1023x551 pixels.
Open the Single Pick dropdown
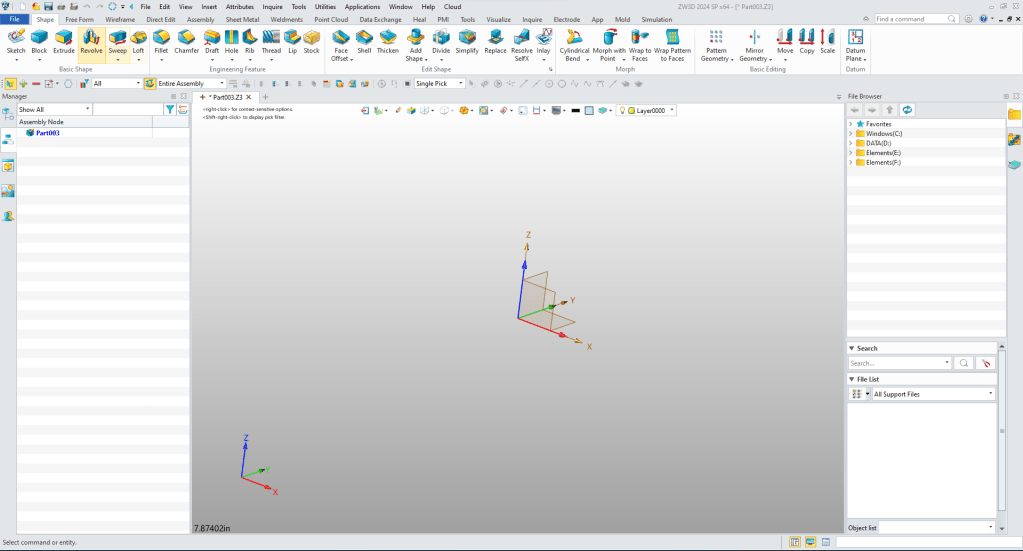(x=440, y=84)
